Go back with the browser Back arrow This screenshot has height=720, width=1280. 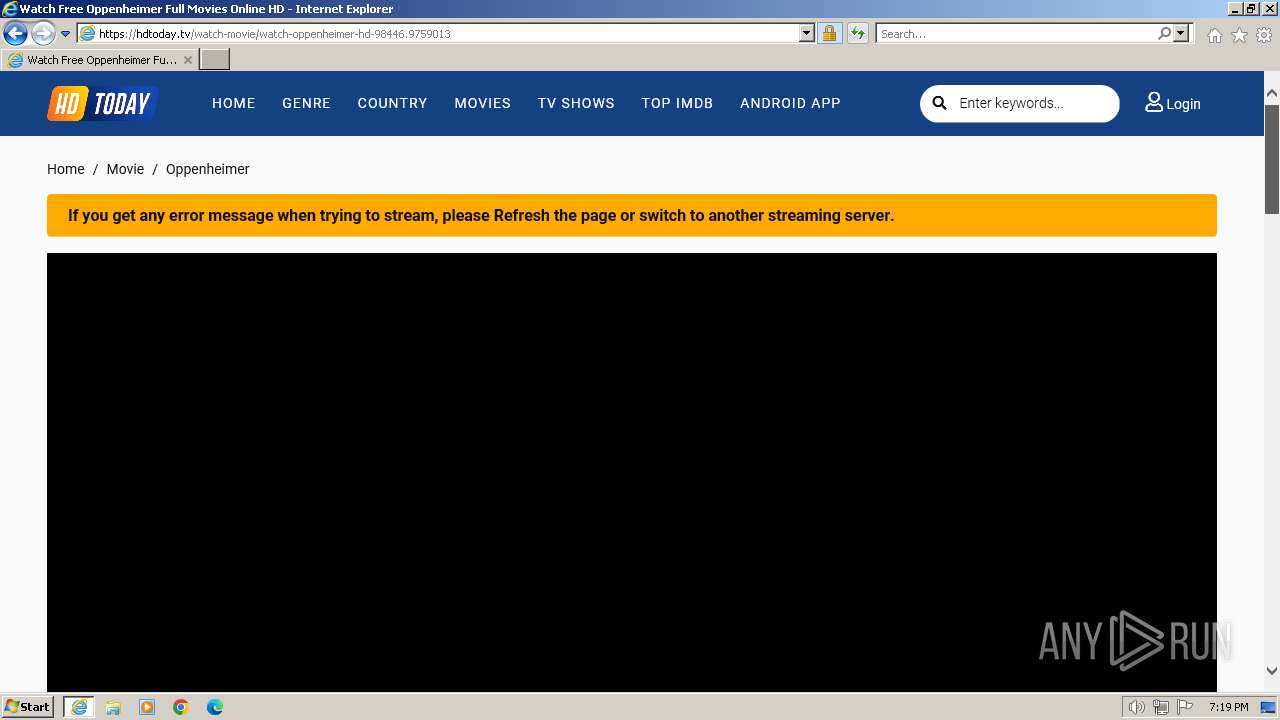pos(15,34)
